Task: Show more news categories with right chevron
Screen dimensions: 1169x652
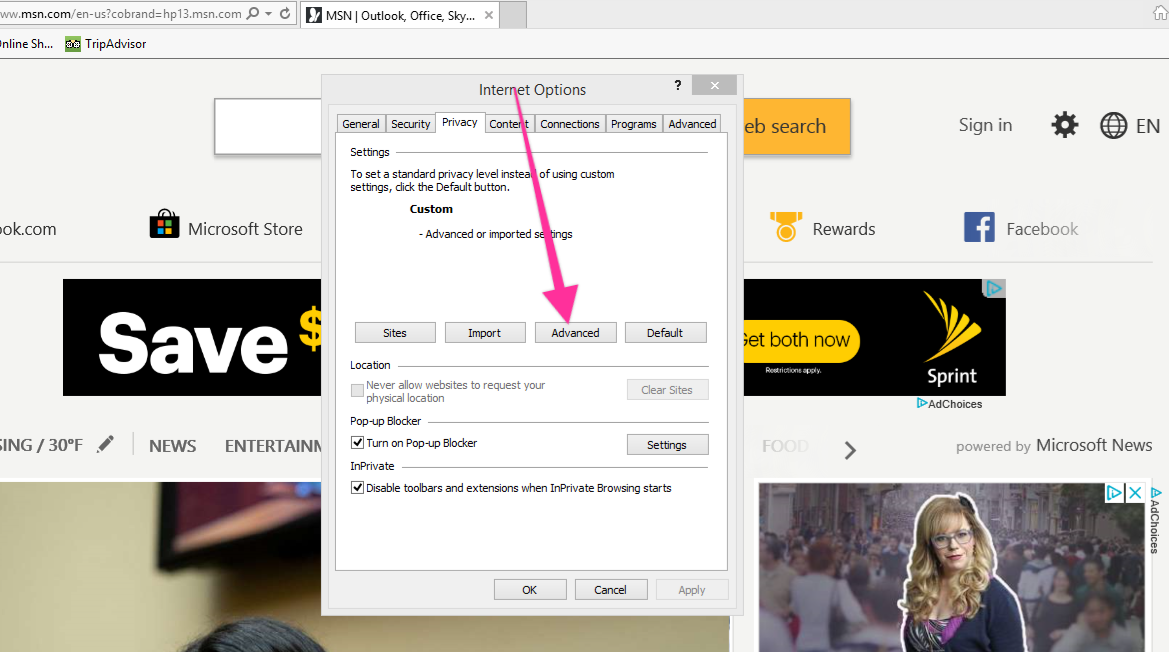Action: click(x=850, y=450)
